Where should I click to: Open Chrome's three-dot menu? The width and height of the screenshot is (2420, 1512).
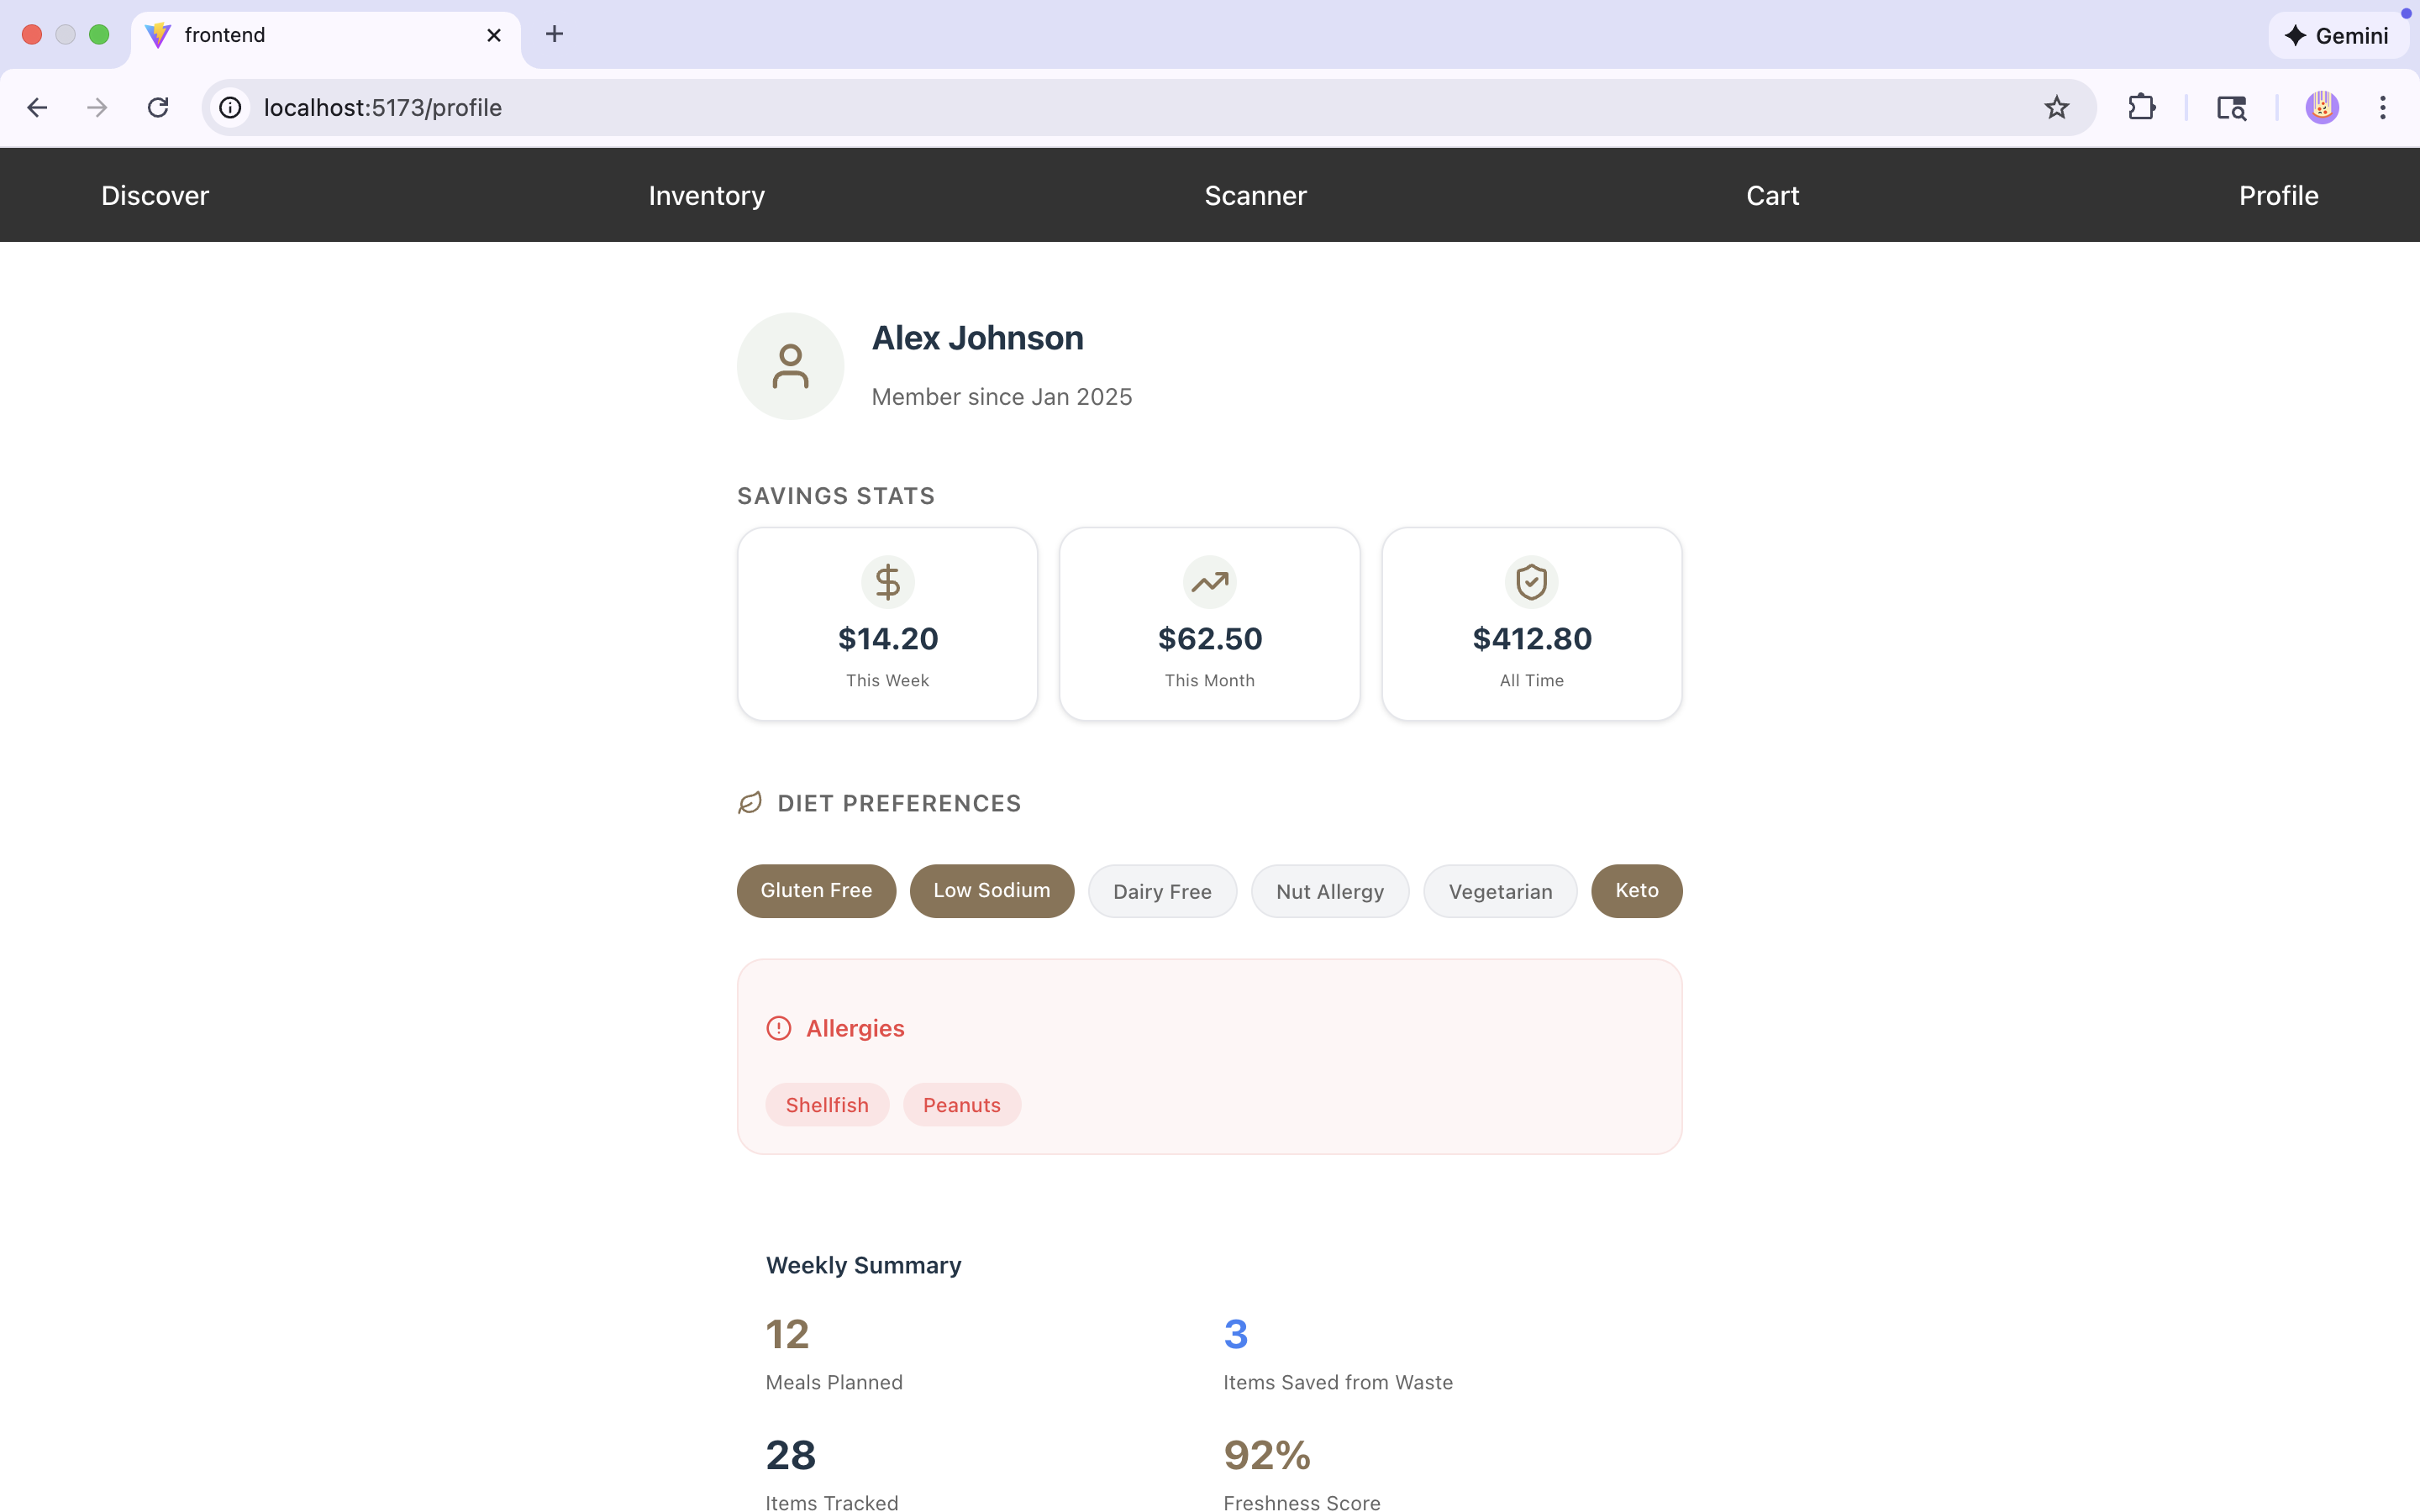pos(2382,107)
